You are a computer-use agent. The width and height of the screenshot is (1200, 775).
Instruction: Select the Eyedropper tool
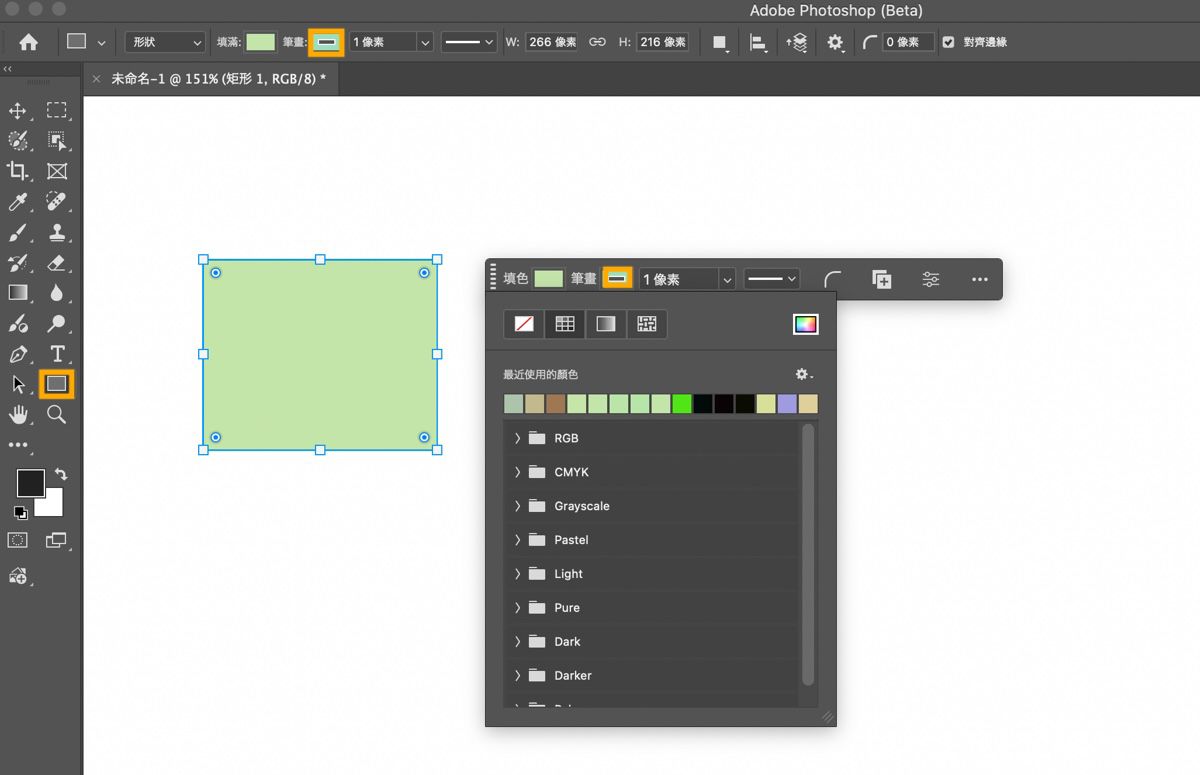[x=18, y=202]
